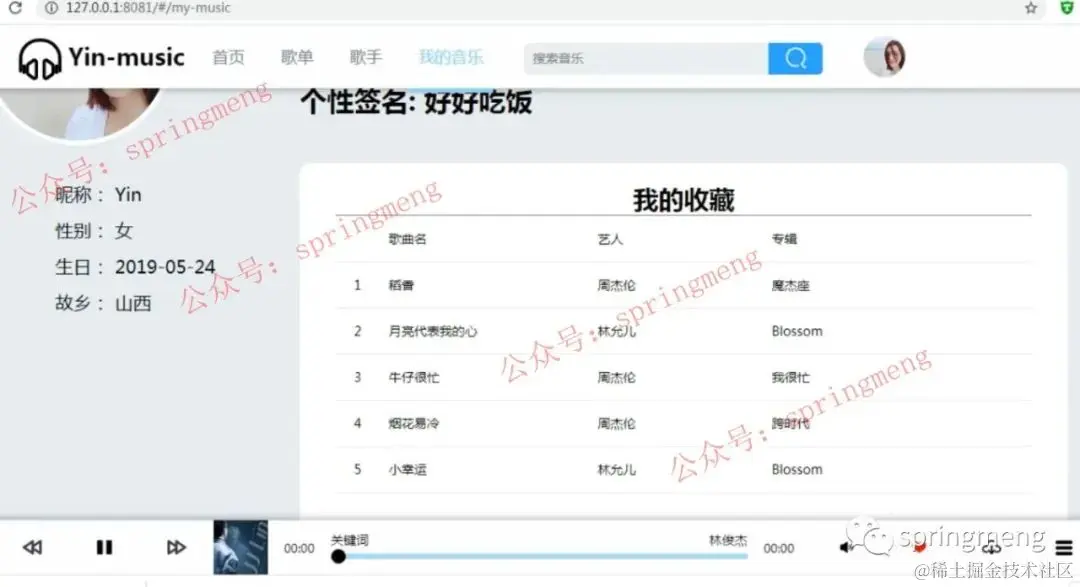The height and width of the screenshot is (587, 1080).
Task: Go to 首页 home tab
Action: pos(228,57)
